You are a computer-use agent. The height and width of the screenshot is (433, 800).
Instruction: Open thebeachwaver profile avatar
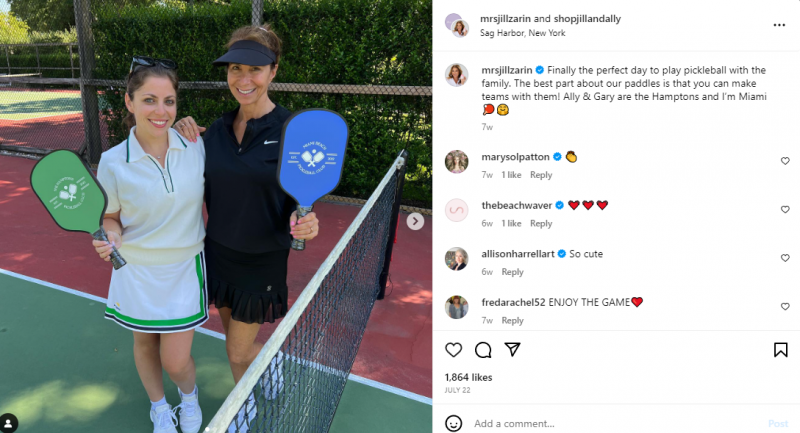(x=457, y=210)
